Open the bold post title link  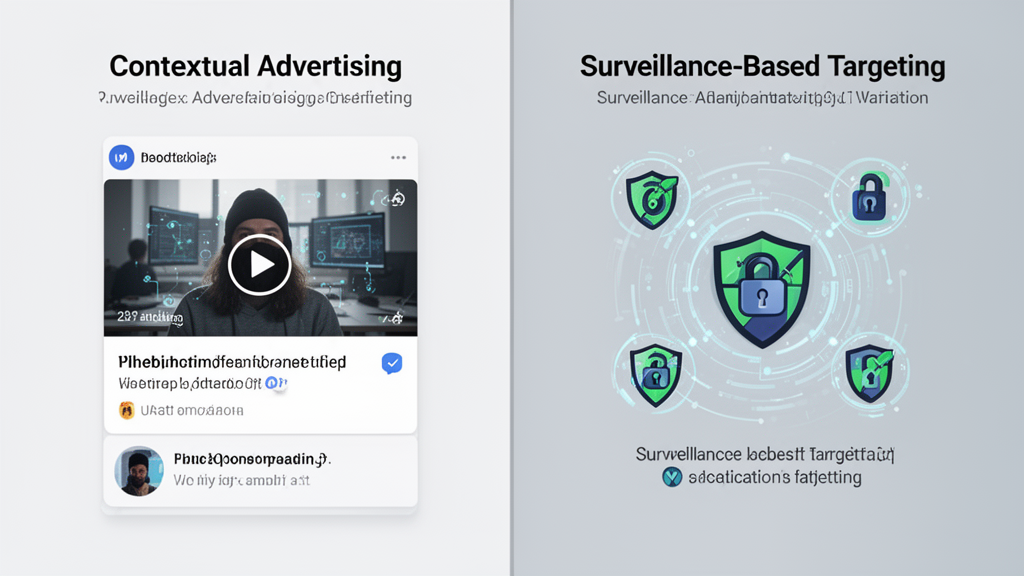click(x=232, y=362)
